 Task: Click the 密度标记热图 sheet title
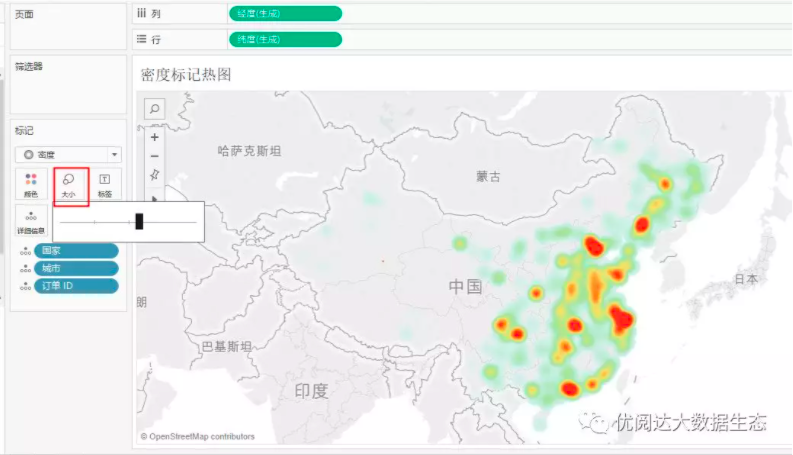[186, 74]
